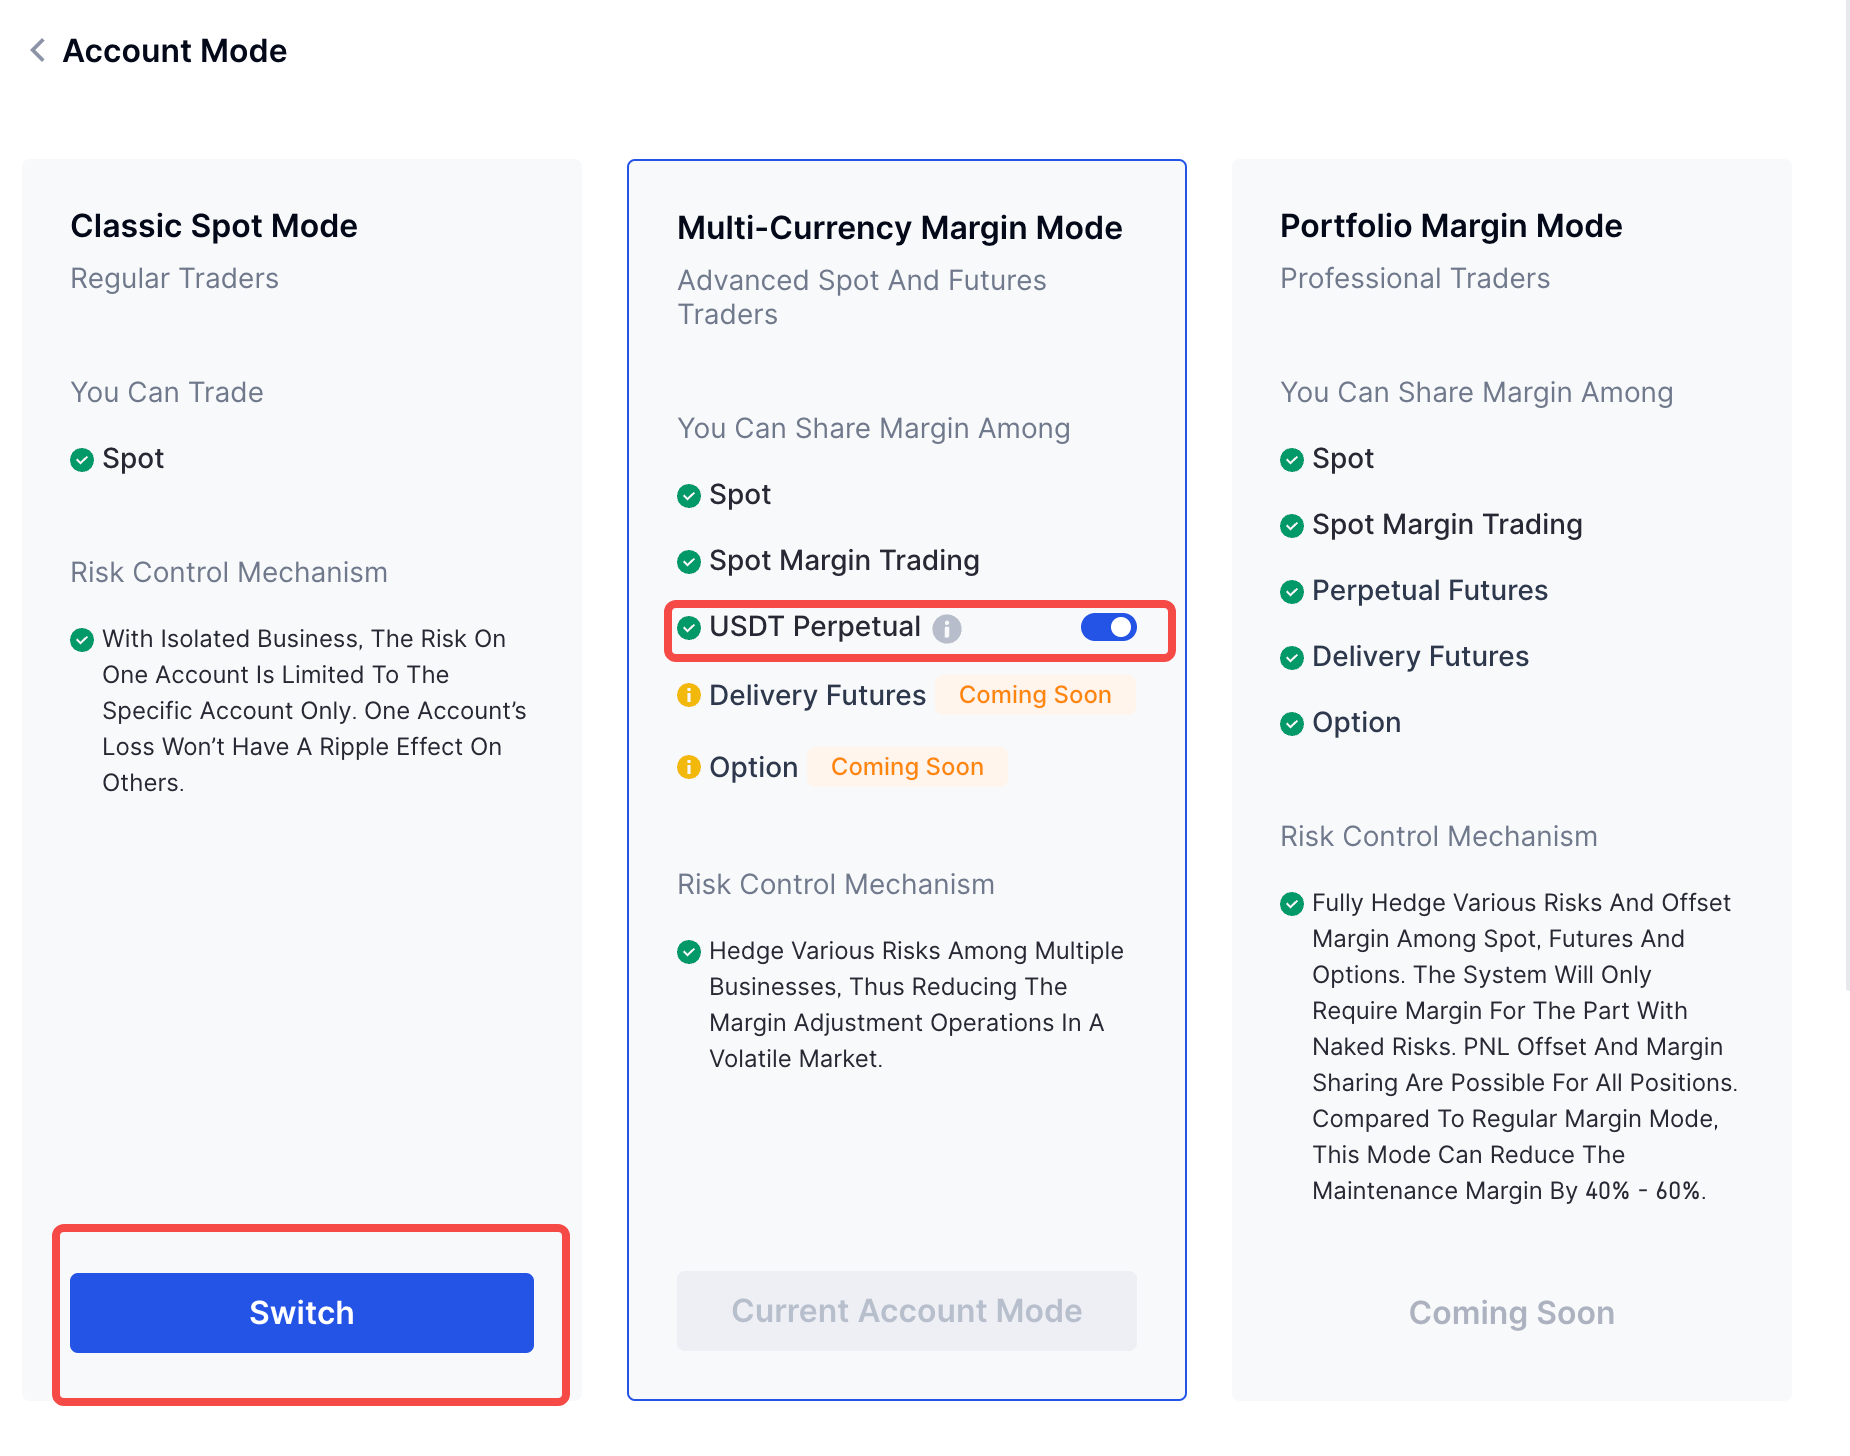Click the back arrow beside Account Mode
Viewport: 1850px width, 1456px height.
[x=38, y=50]
